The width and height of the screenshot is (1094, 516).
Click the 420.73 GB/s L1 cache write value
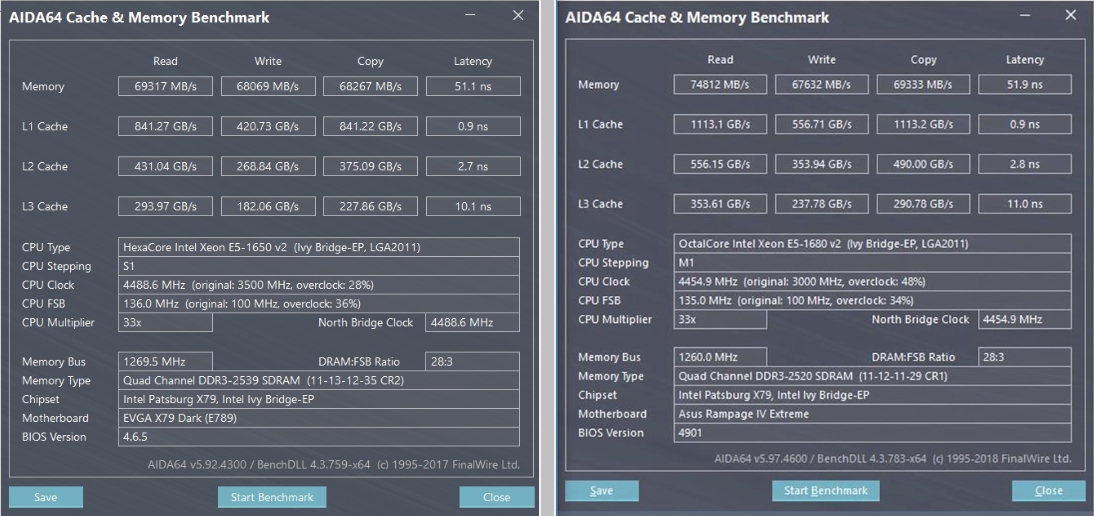(x=268, y=127)
